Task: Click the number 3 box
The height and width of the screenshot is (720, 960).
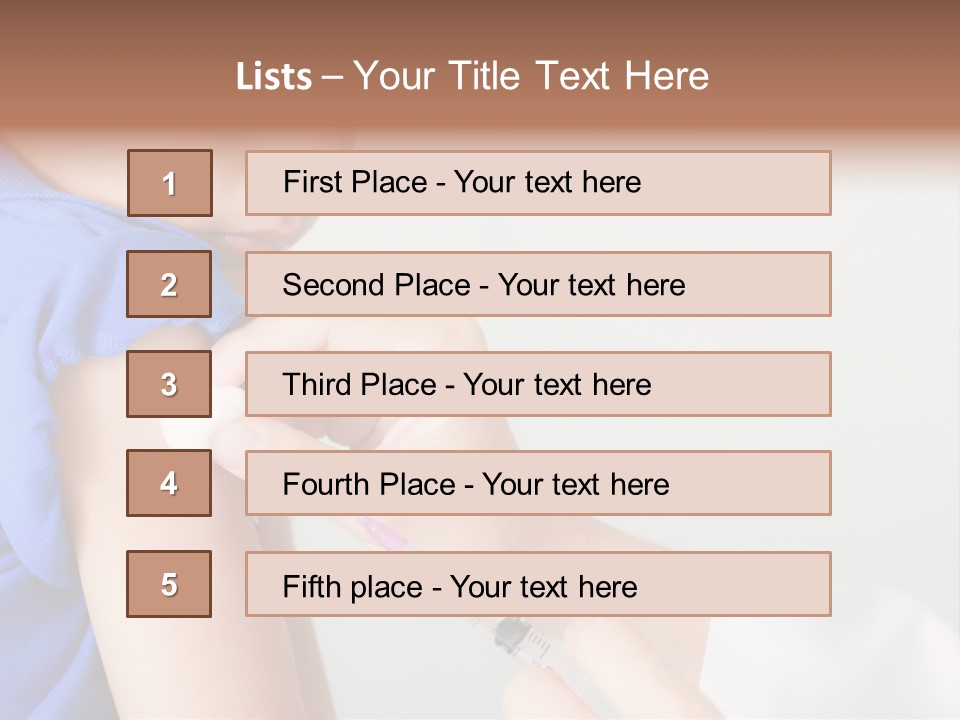Action: tap(169, 384)
